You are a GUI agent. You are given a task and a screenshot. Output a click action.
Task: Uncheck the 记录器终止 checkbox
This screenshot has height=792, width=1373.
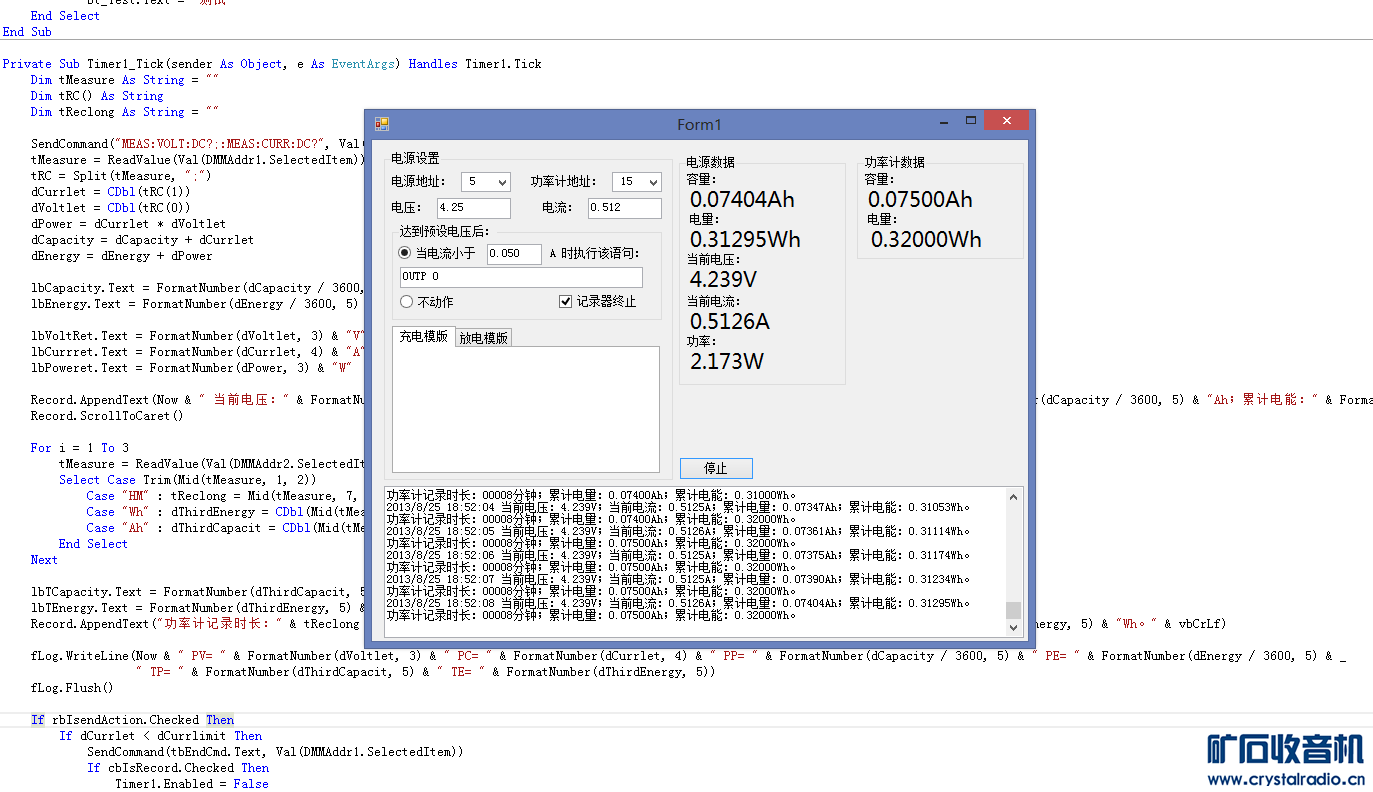coord(566,302)
